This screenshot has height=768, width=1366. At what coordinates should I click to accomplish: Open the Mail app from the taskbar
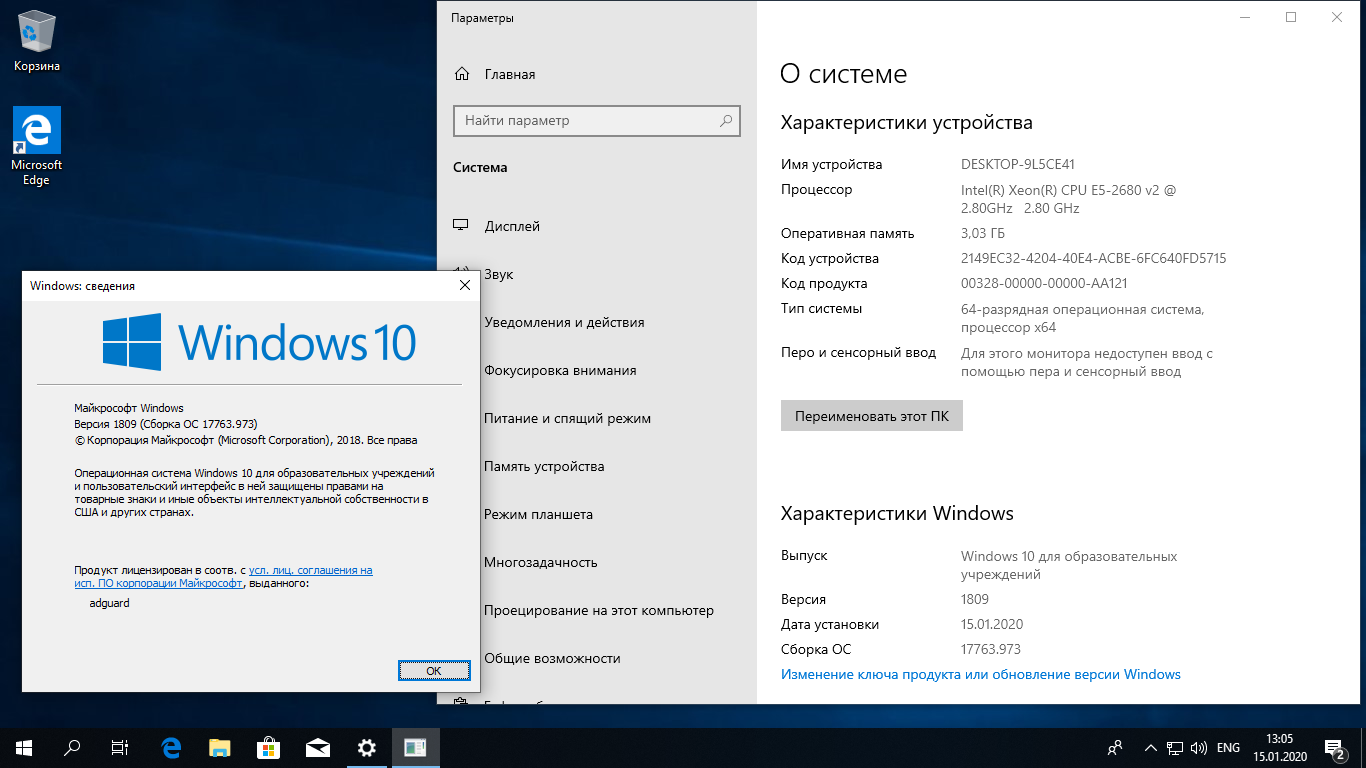(318, 747)
